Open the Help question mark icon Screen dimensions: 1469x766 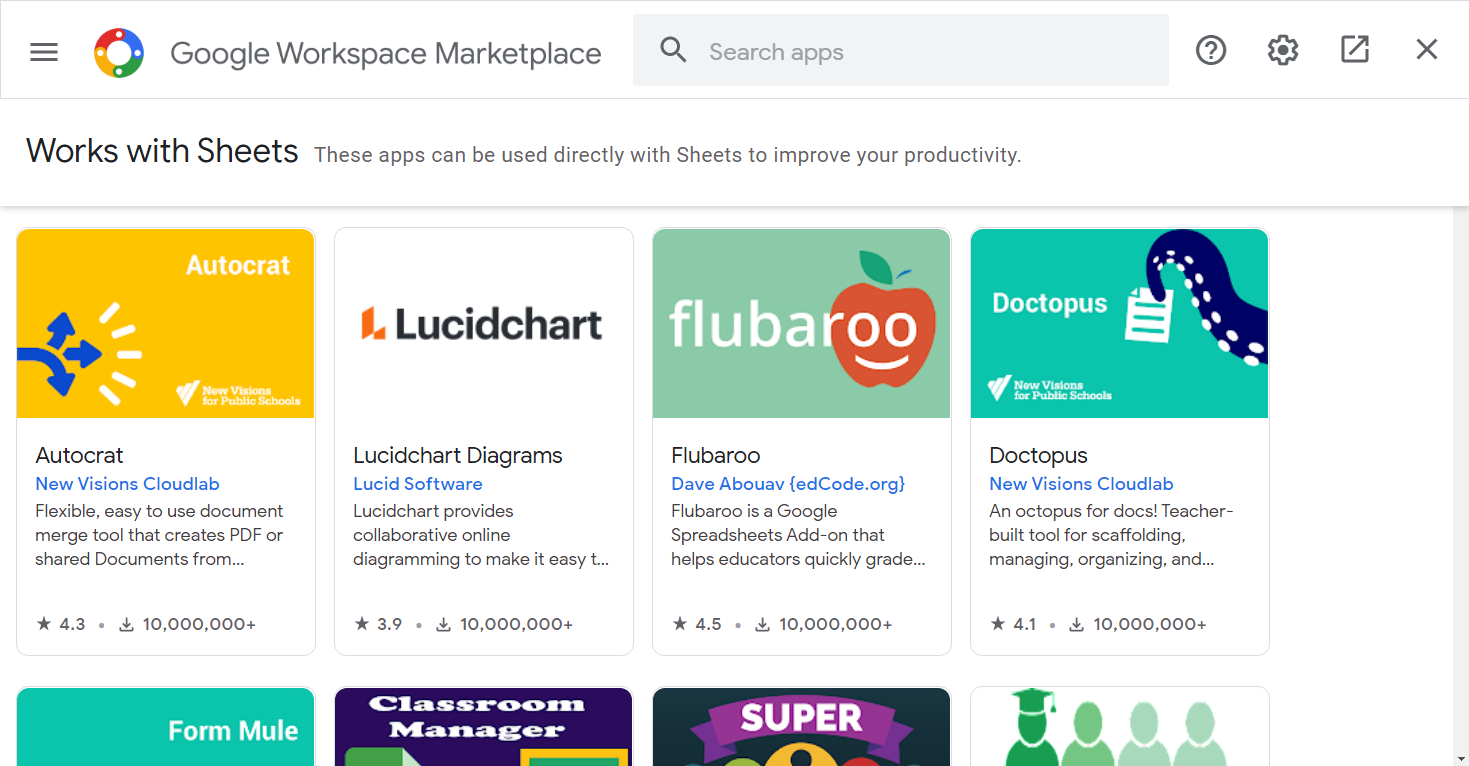click(1211, 50)
